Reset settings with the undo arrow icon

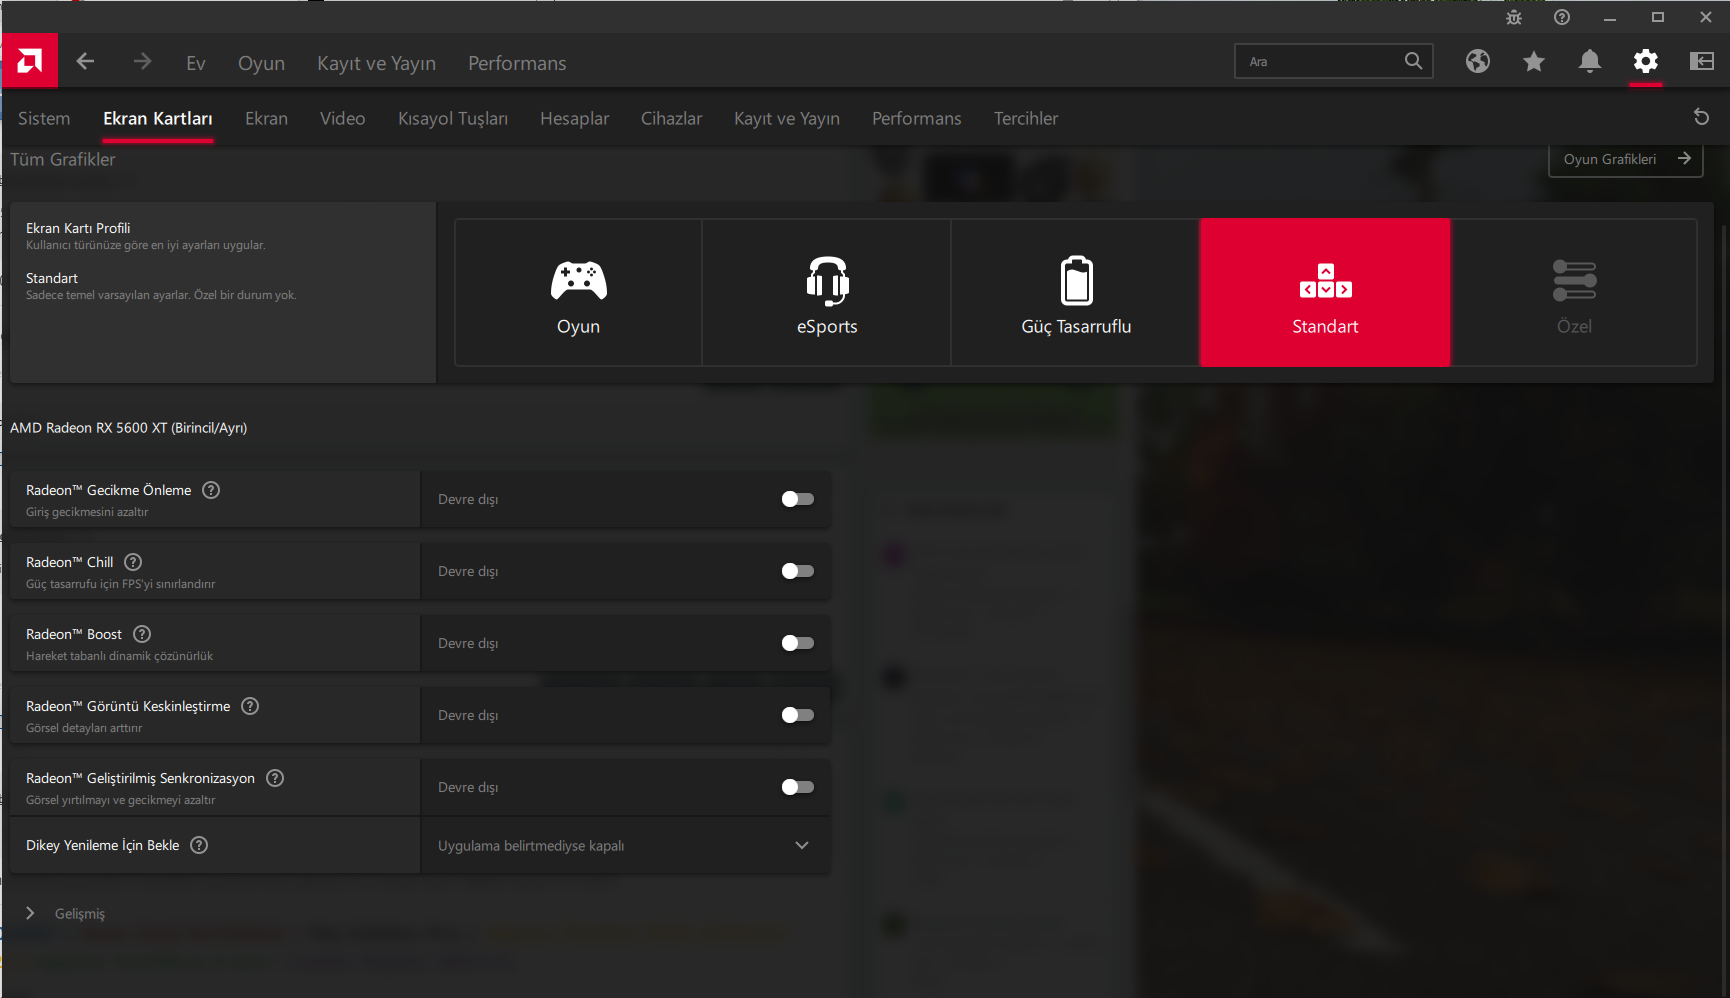[x=1701, y=117]
